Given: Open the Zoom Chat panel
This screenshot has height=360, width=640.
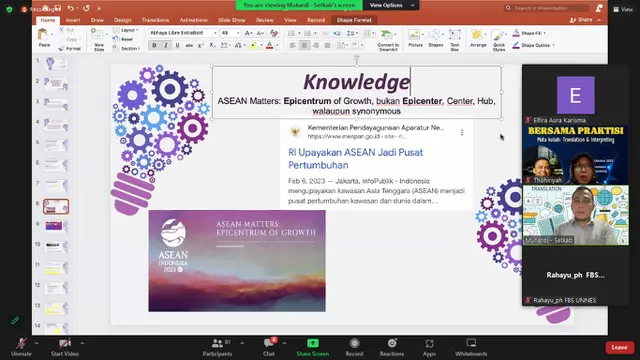Looking at the screenshot, I should tap(269, 347).
